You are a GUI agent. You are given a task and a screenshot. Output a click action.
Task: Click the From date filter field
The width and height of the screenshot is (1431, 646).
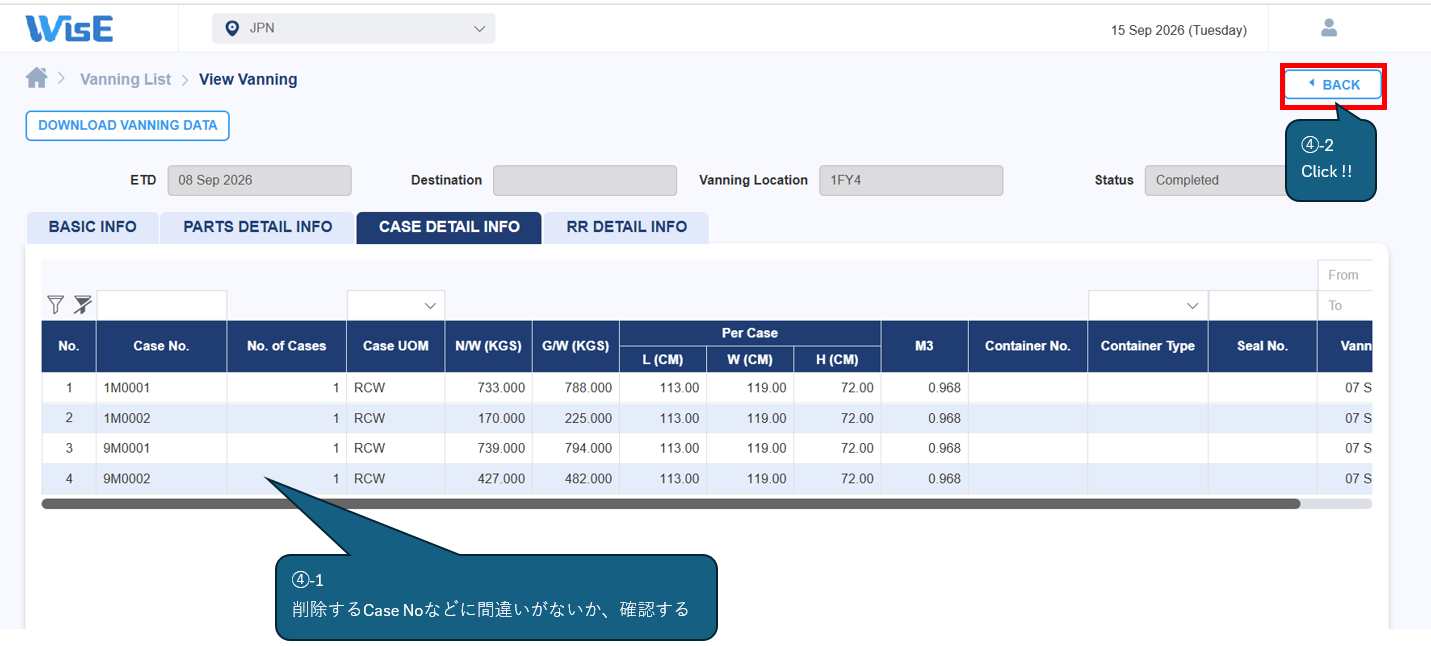[1345, 275]
